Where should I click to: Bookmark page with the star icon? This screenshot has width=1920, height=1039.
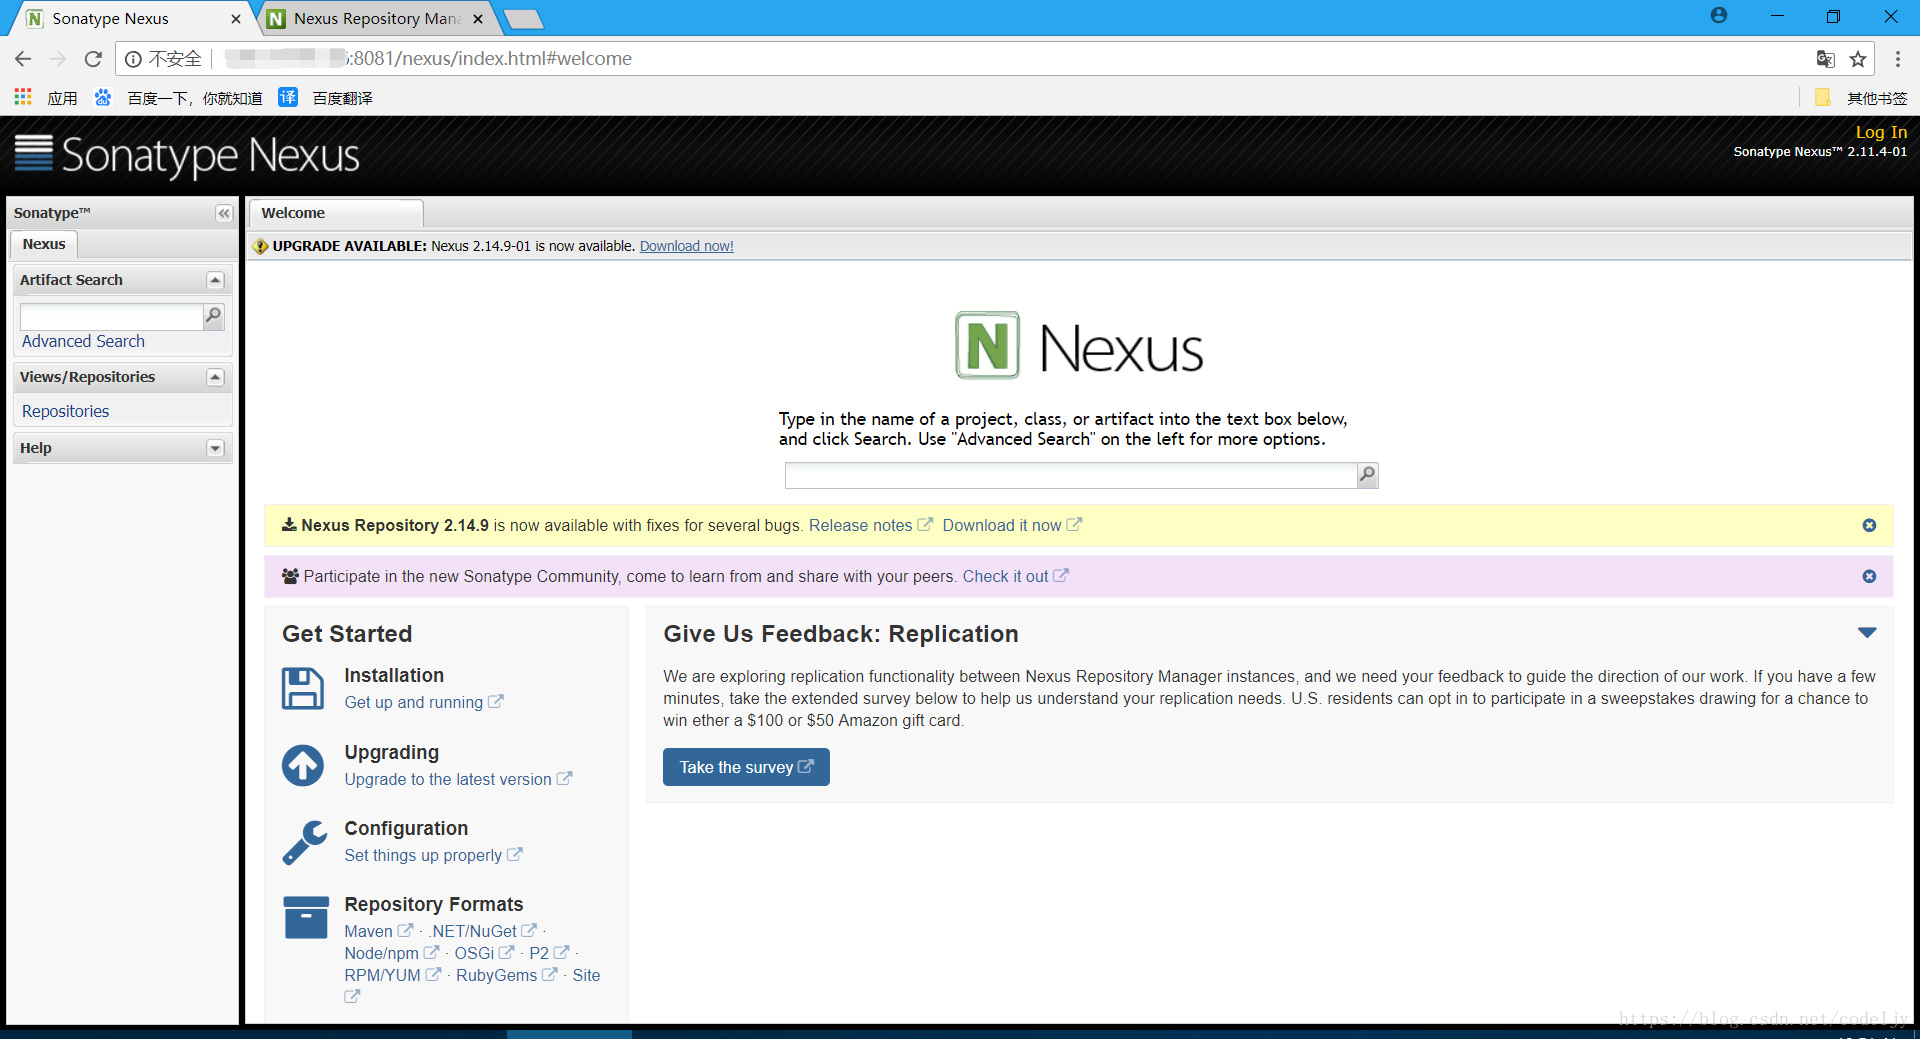[1858, 59]
